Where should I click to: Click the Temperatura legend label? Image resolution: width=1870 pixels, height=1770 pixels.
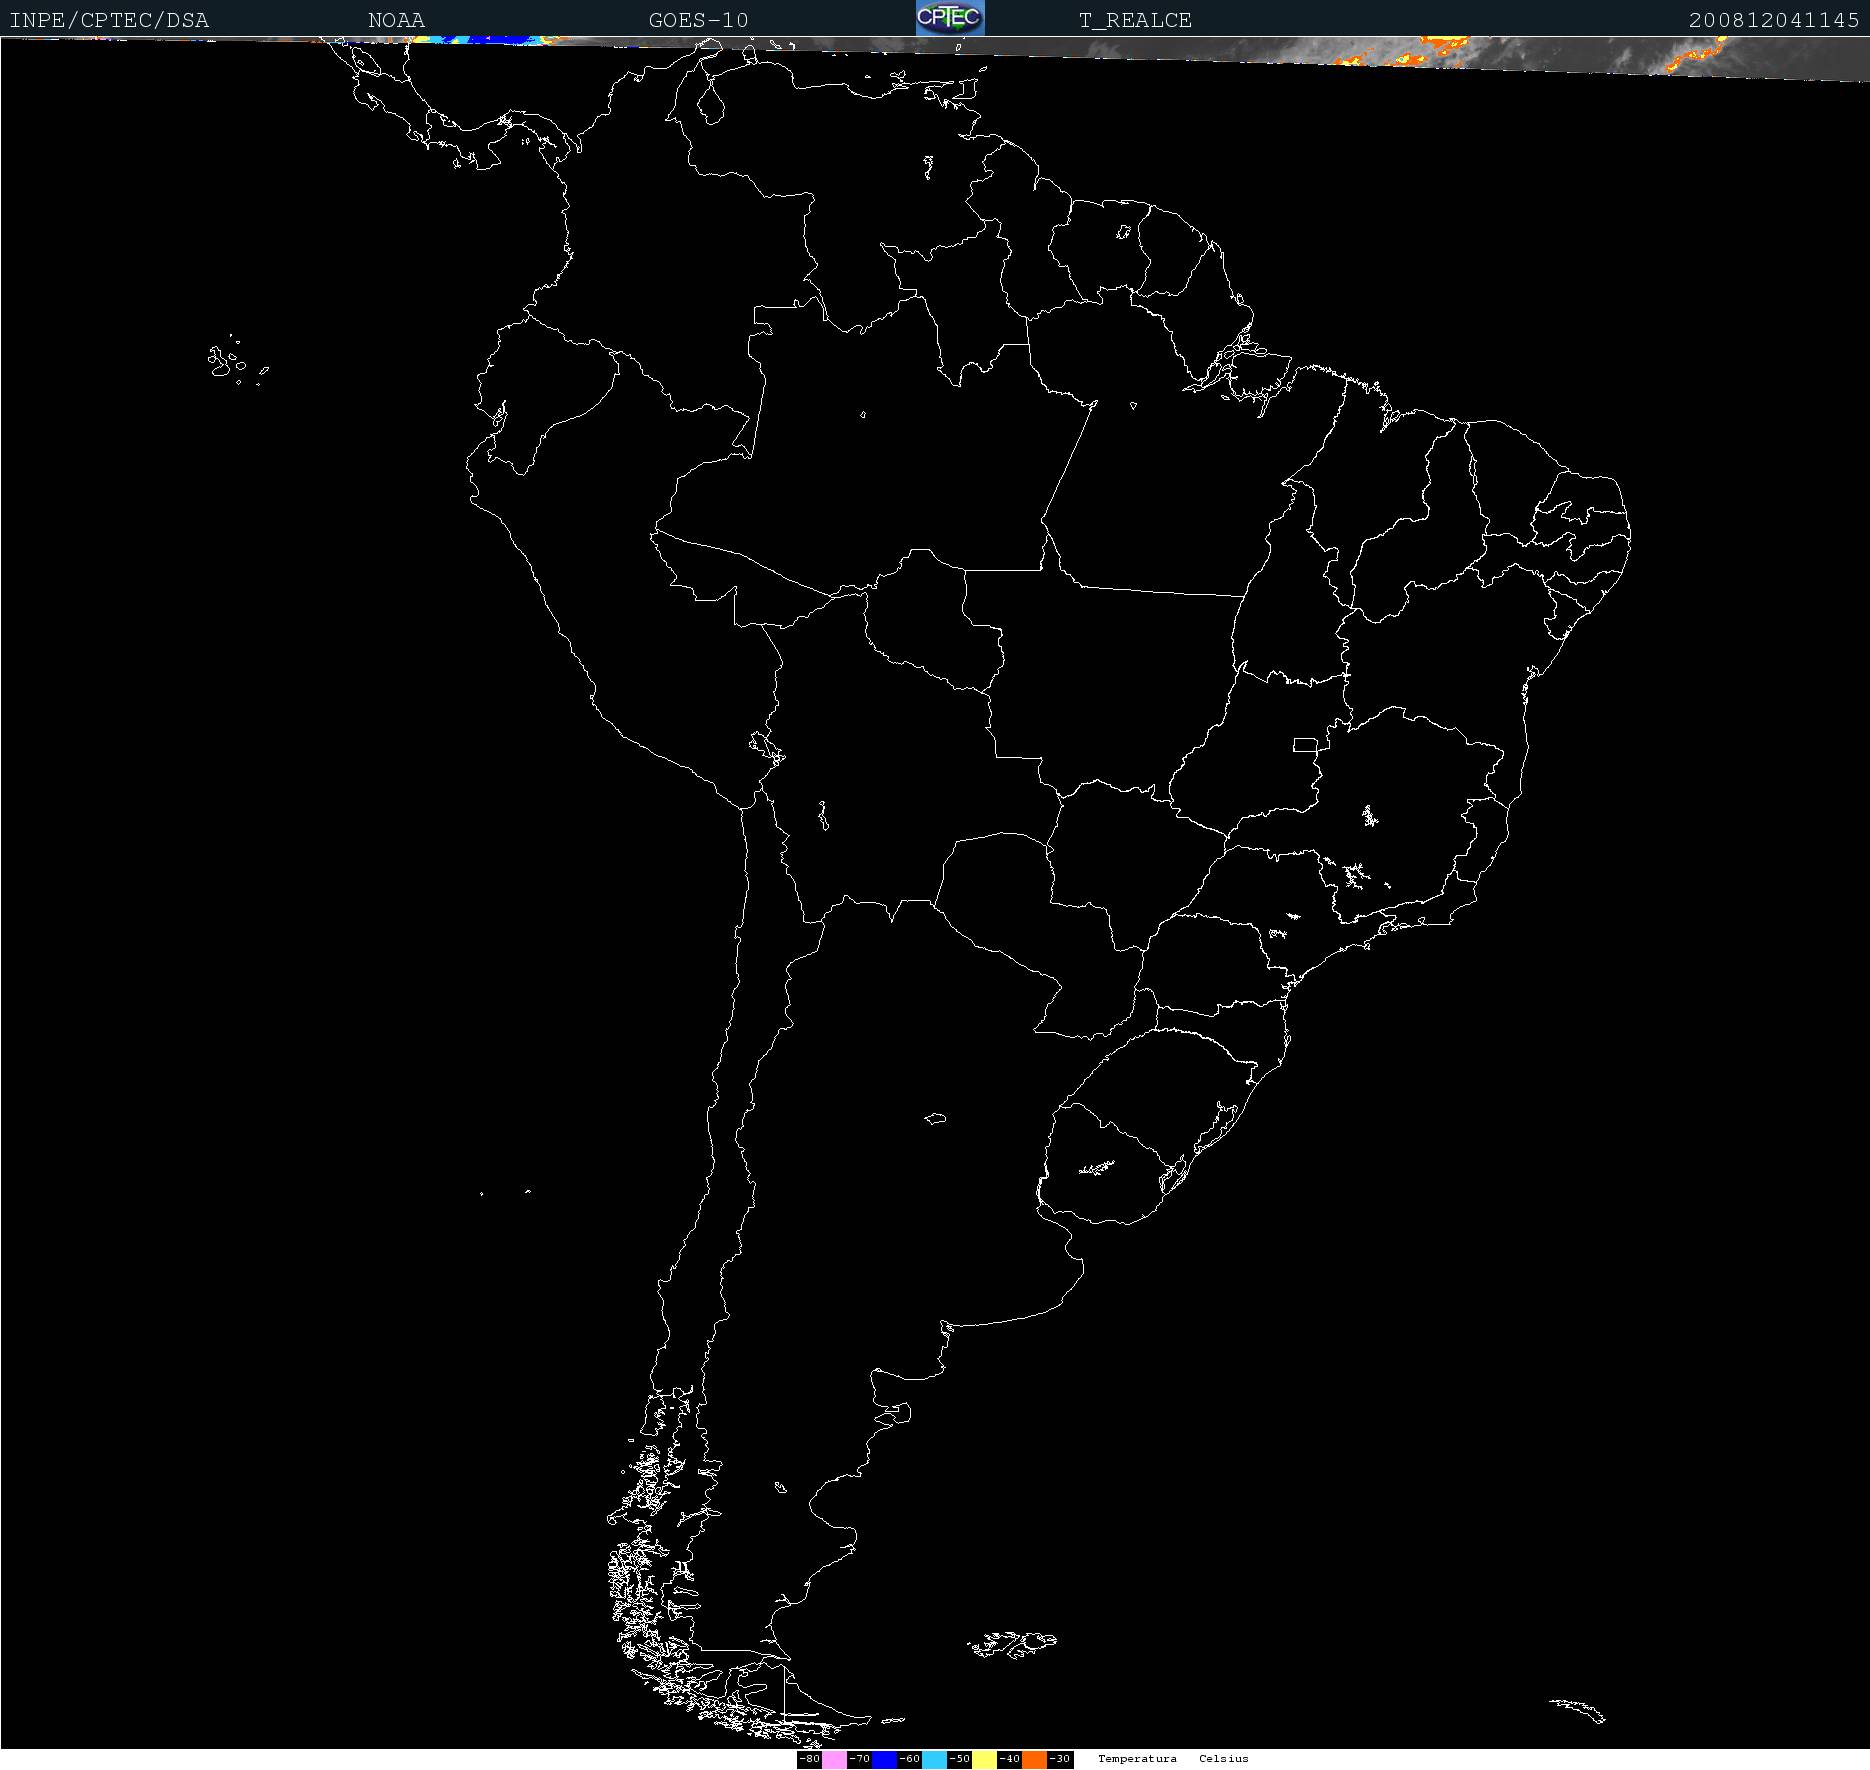click(x=1137, y=1759)
